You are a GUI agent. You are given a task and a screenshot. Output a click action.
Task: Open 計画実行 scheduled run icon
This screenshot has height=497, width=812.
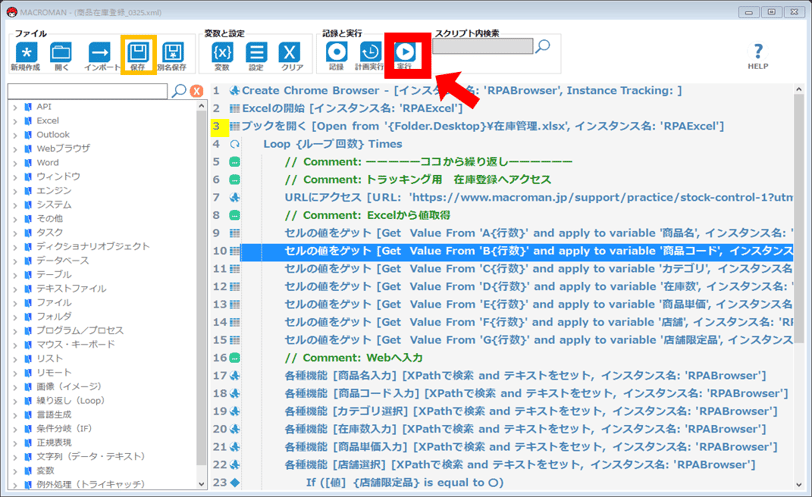(x=370, y=52)
